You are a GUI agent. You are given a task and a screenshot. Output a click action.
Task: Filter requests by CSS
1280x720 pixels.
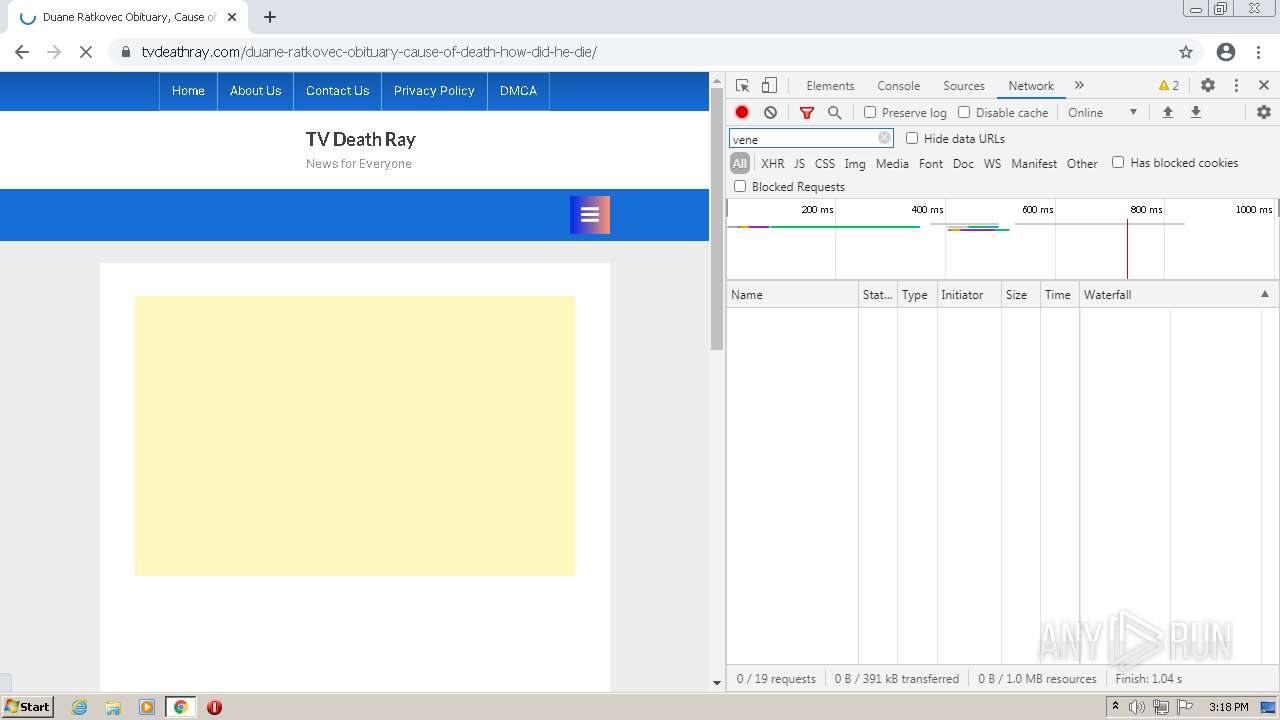click(824, 163)
